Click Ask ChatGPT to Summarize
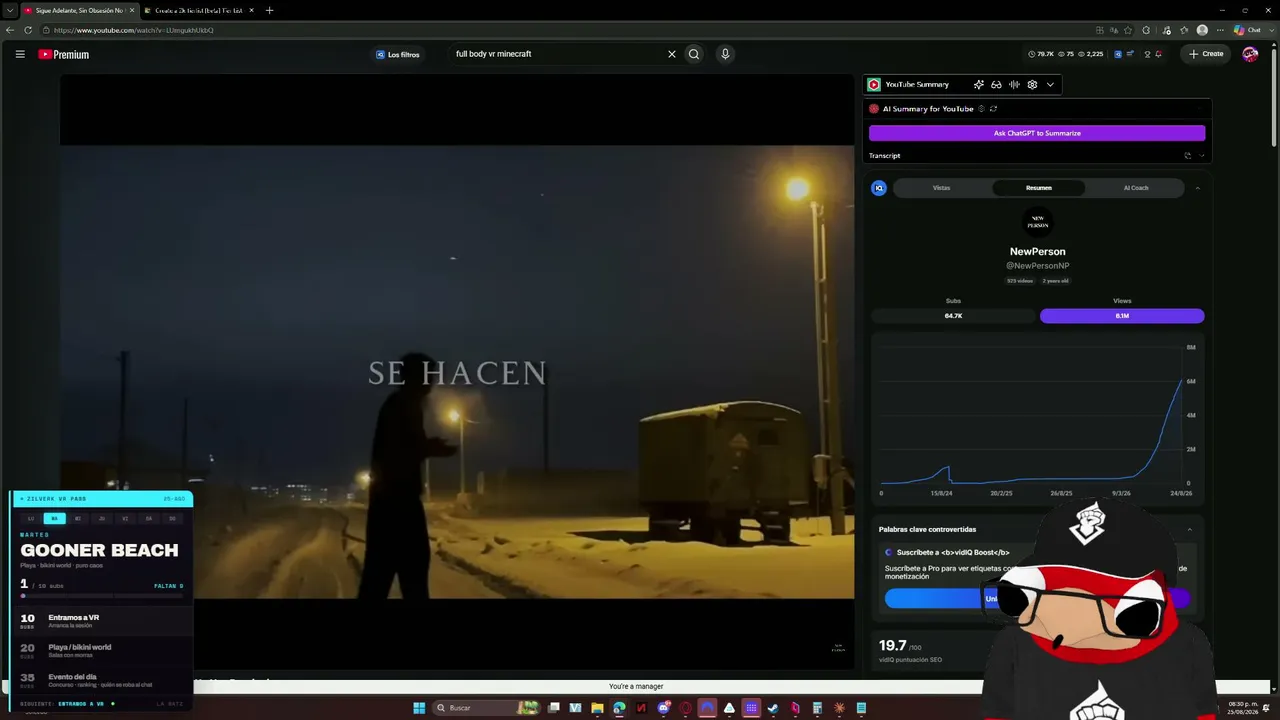The image size is (1280, 720). [x=1037, y=133]
